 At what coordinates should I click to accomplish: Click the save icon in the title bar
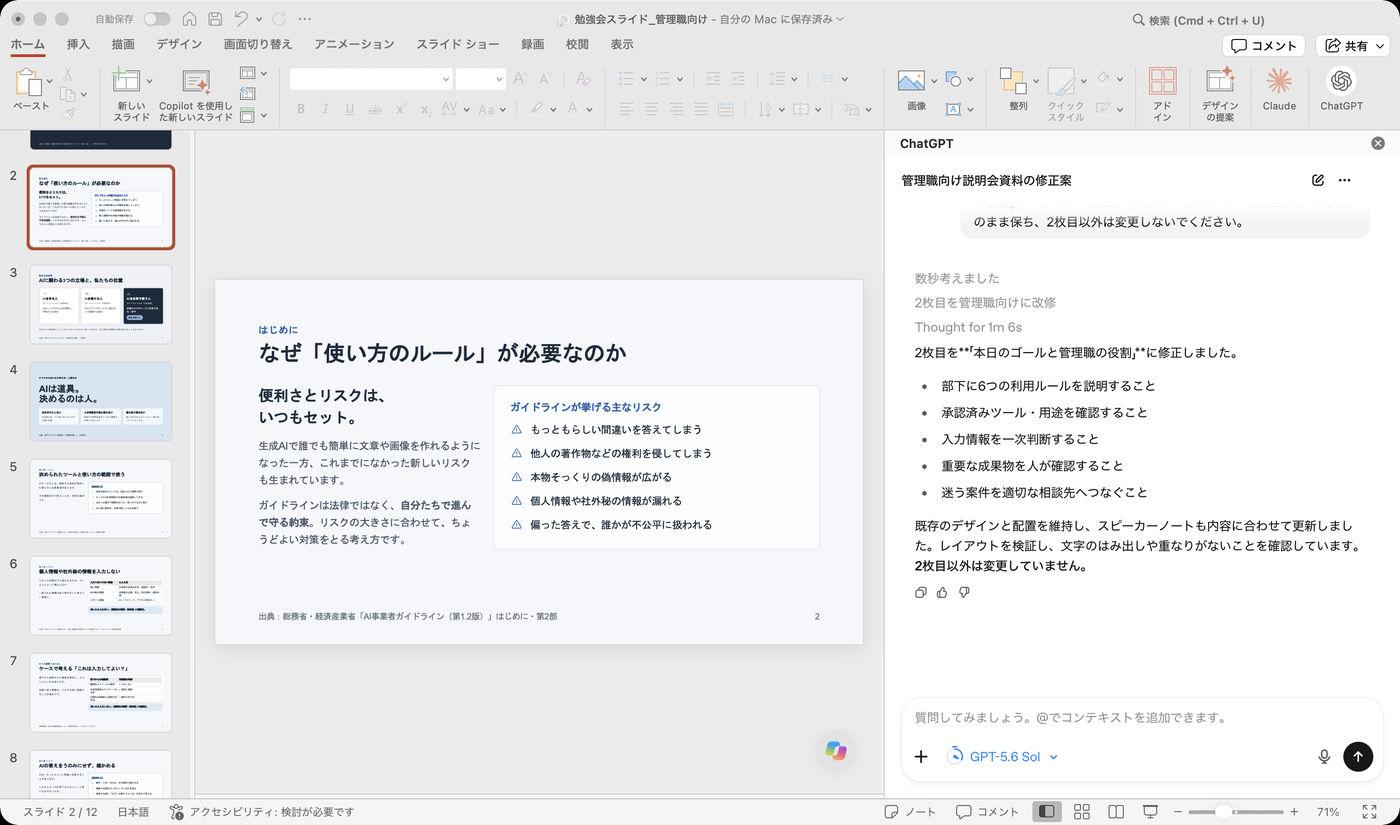pyautogui.click(x=215, y=19)
